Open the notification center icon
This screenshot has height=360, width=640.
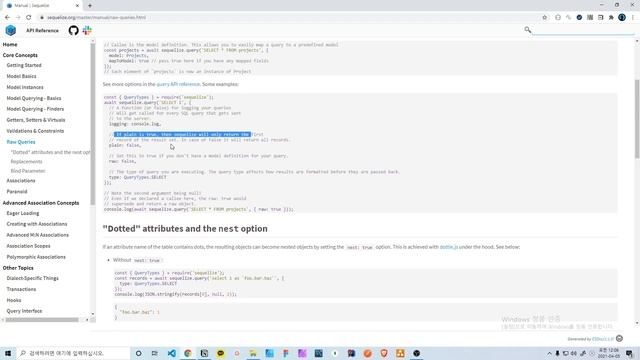[630, 353]
